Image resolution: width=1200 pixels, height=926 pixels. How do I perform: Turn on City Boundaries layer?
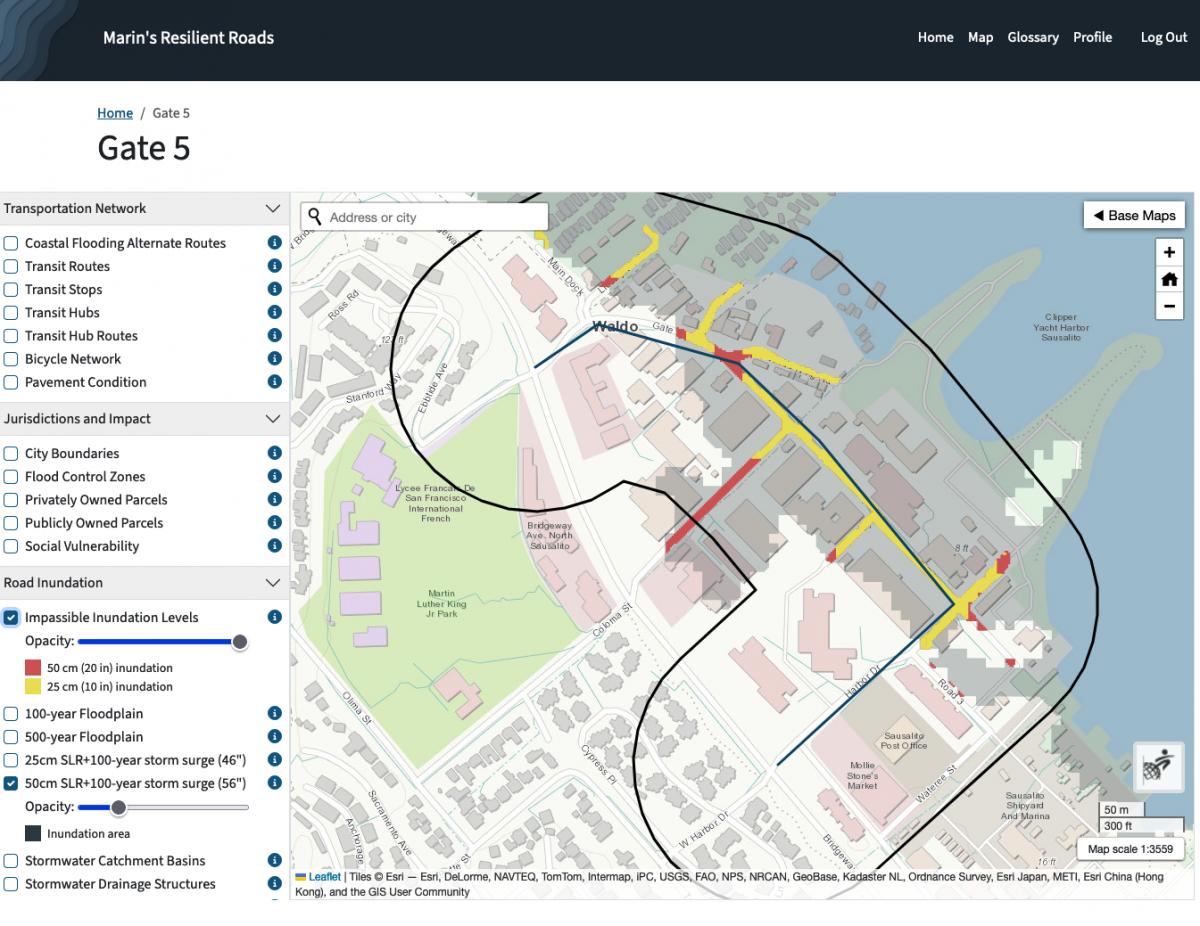[11, 453]
